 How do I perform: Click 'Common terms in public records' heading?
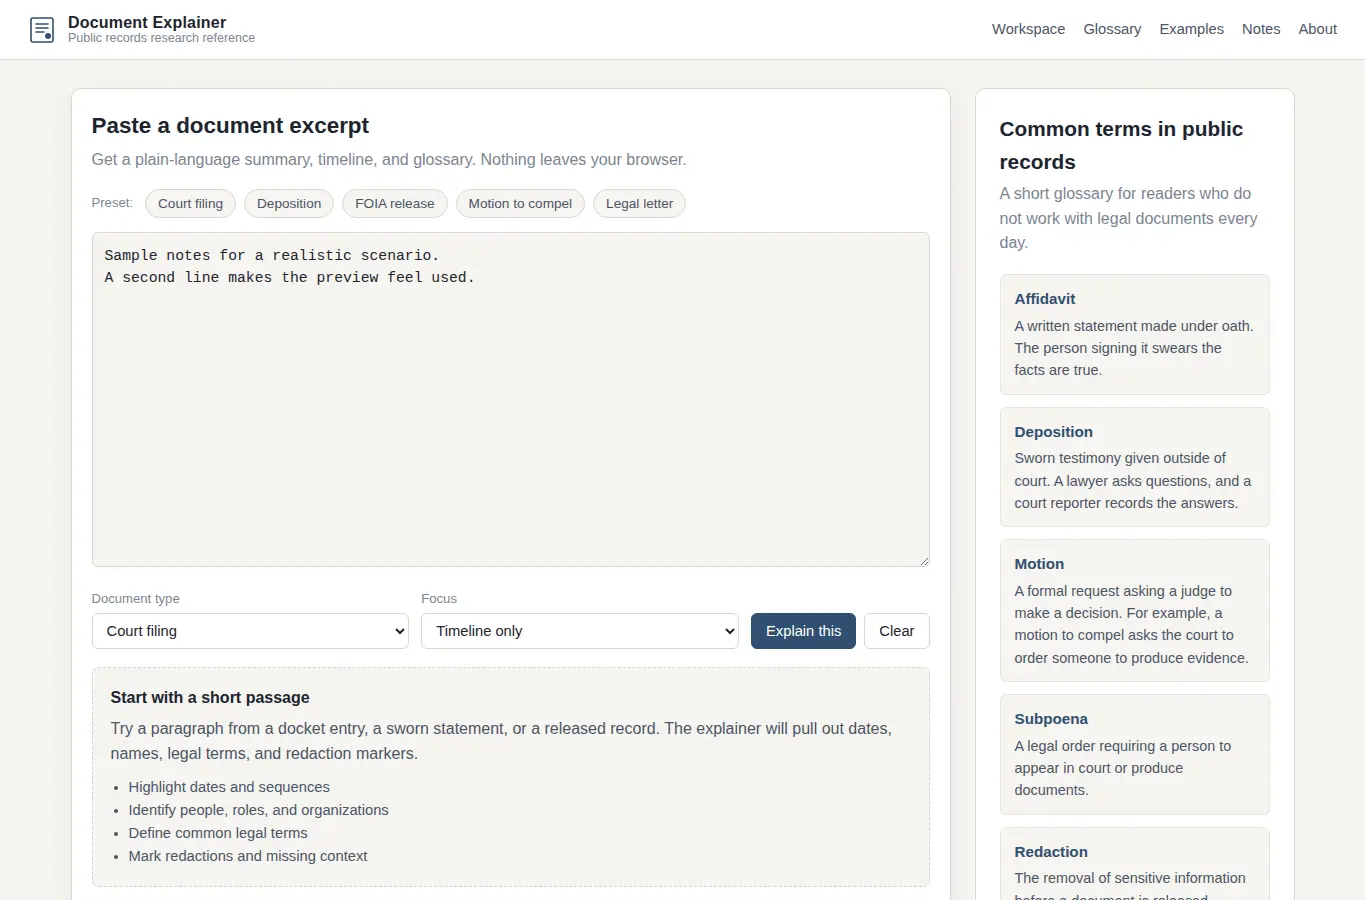coord(1121,145)
